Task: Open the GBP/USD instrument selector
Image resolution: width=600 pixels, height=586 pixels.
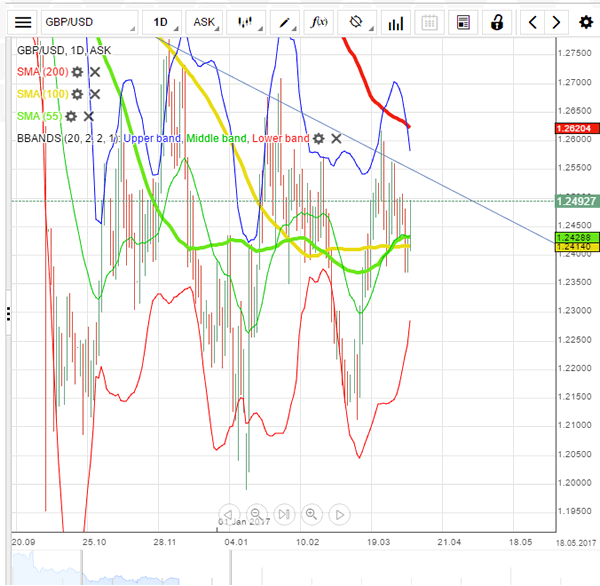Action: coord(87,22)
